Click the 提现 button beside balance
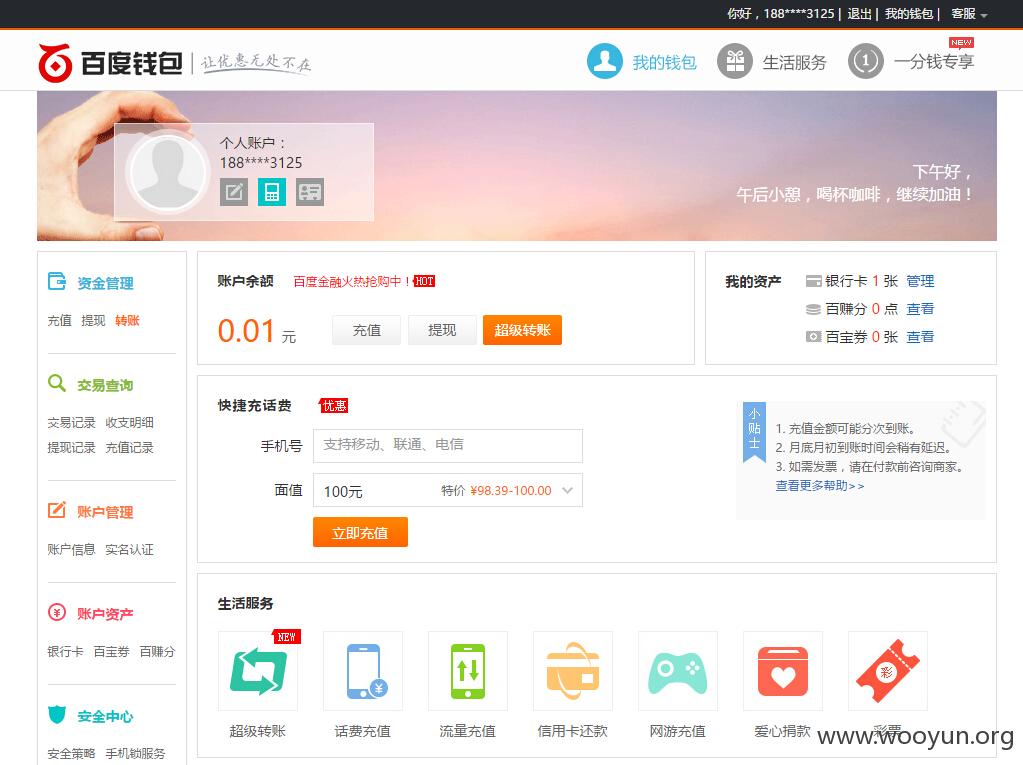Screen dimensions: 1023x765 click(442, 330)
